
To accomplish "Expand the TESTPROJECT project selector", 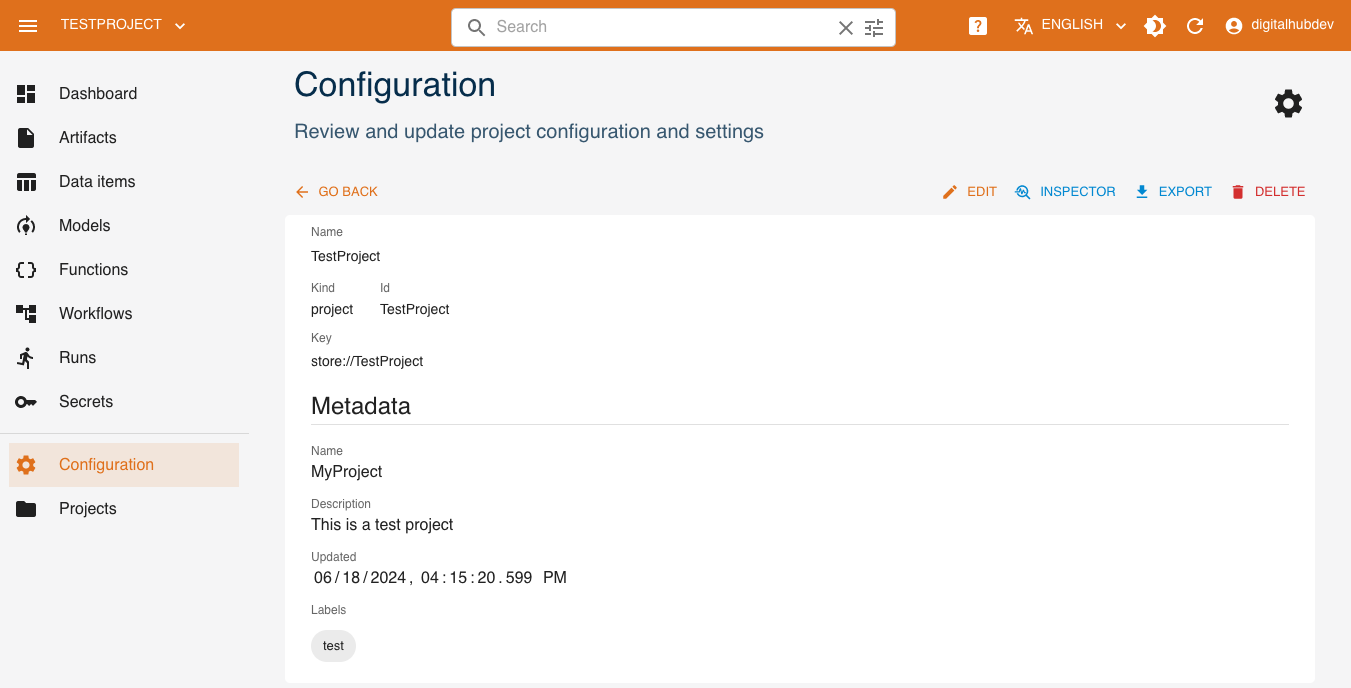I will click(x=123, y=25).
